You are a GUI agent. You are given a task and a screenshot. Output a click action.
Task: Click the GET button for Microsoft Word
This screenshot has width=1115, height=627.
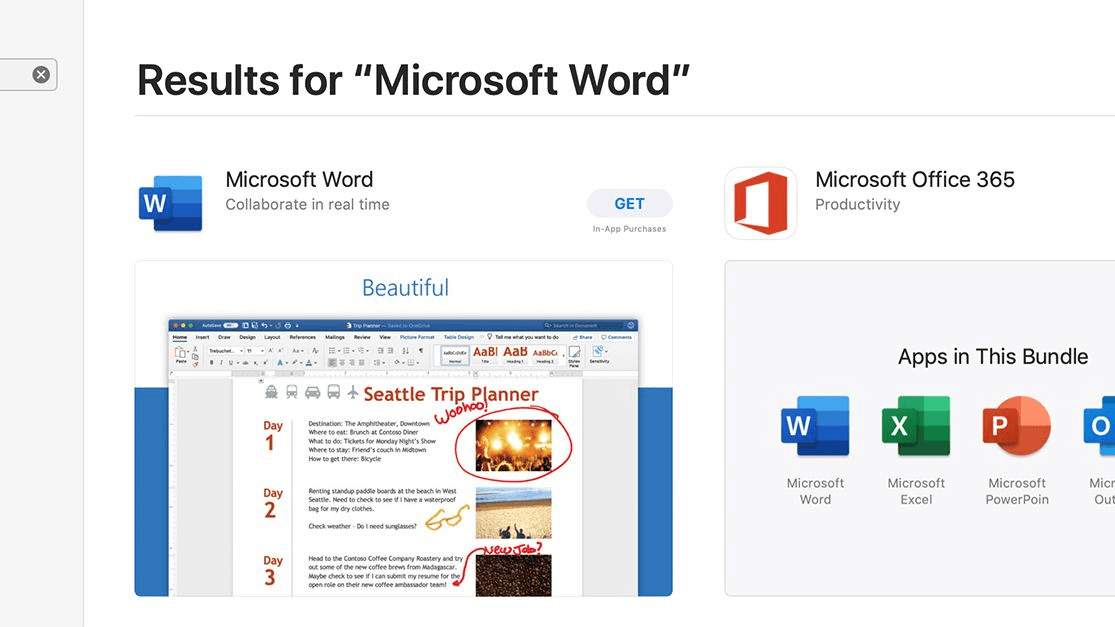pyautogui.click(x=629, y=203)
